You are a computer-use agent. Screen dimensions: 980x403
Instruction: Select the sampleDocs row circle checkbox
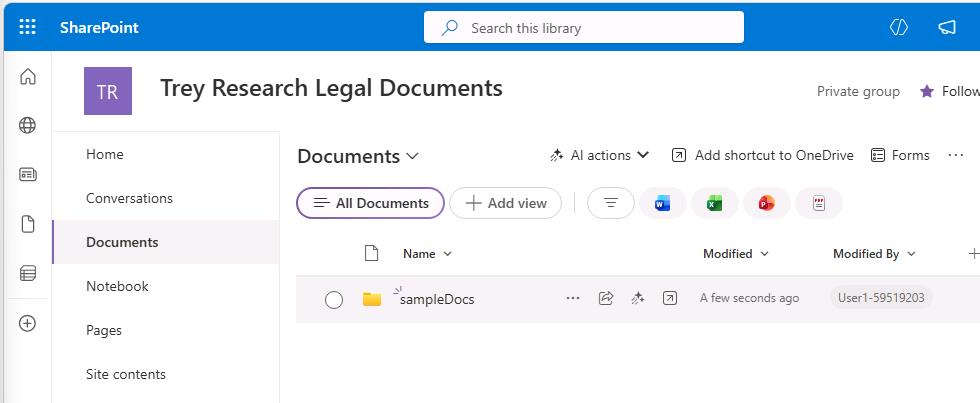pos(334,301)
